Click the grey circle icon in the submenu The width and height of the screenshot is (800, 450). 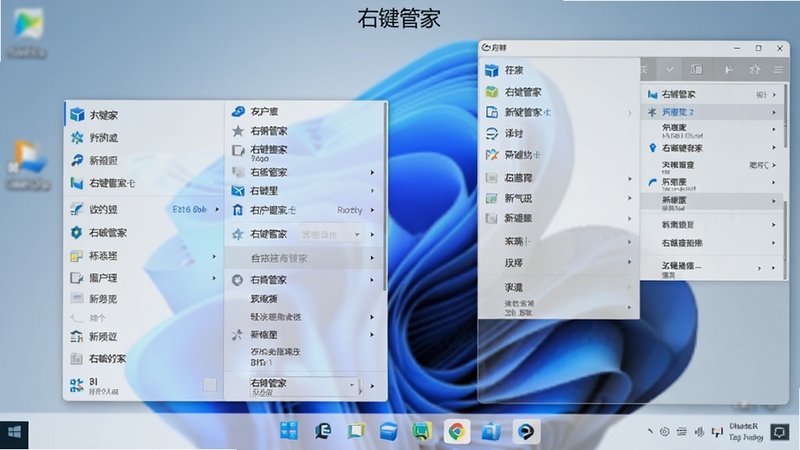(237, 280)
